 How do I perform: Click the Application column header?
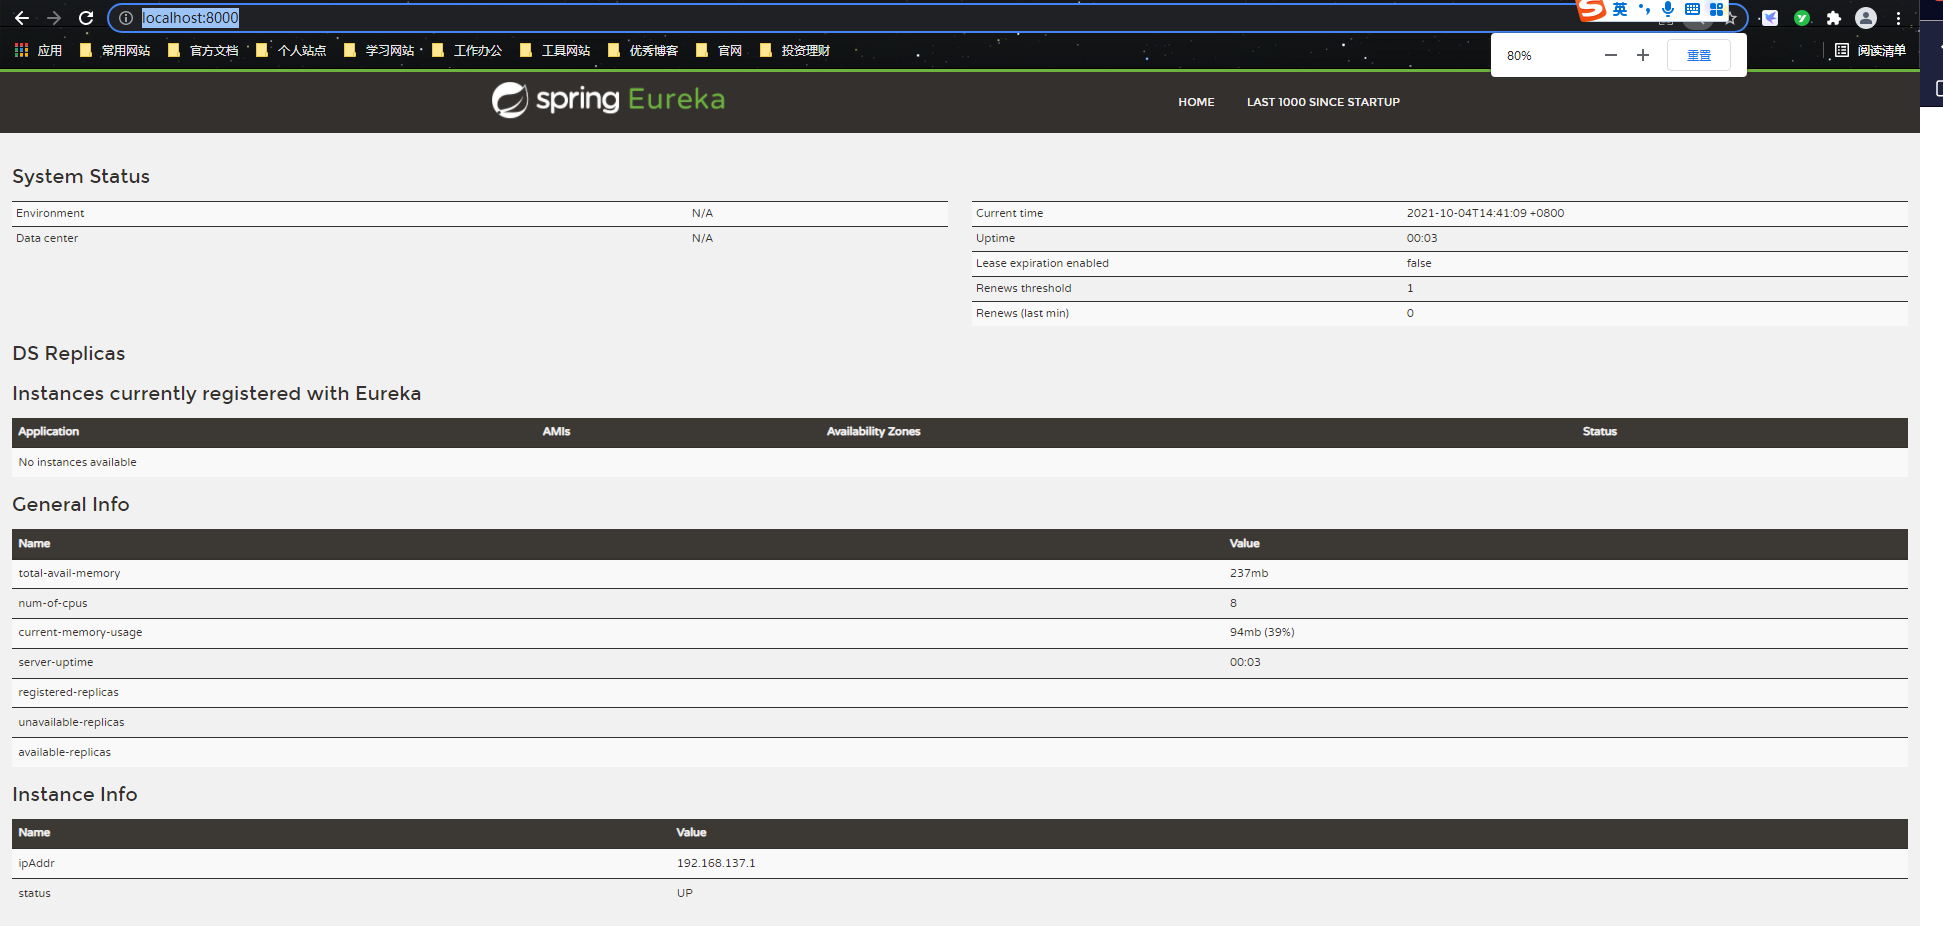[x=48, y=432]
